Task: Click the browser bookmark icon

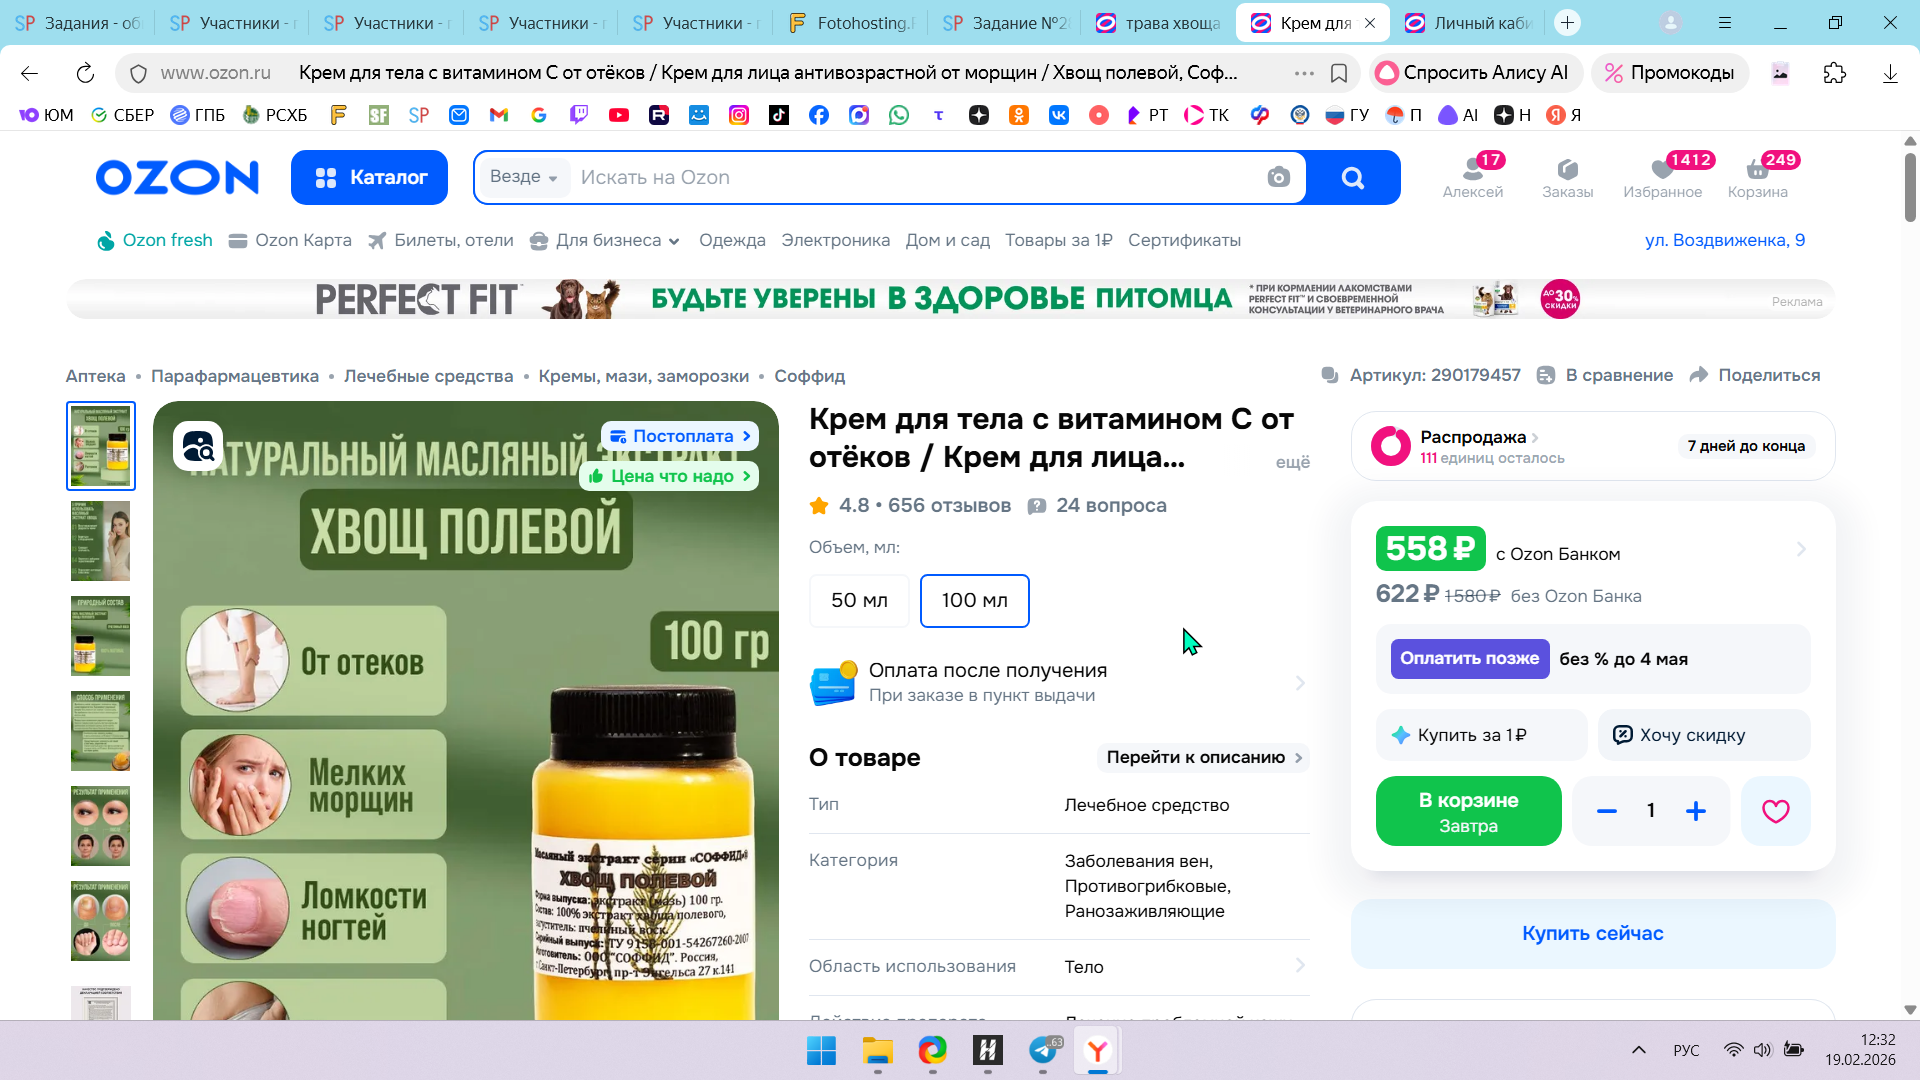Action: coord(1339,73)
